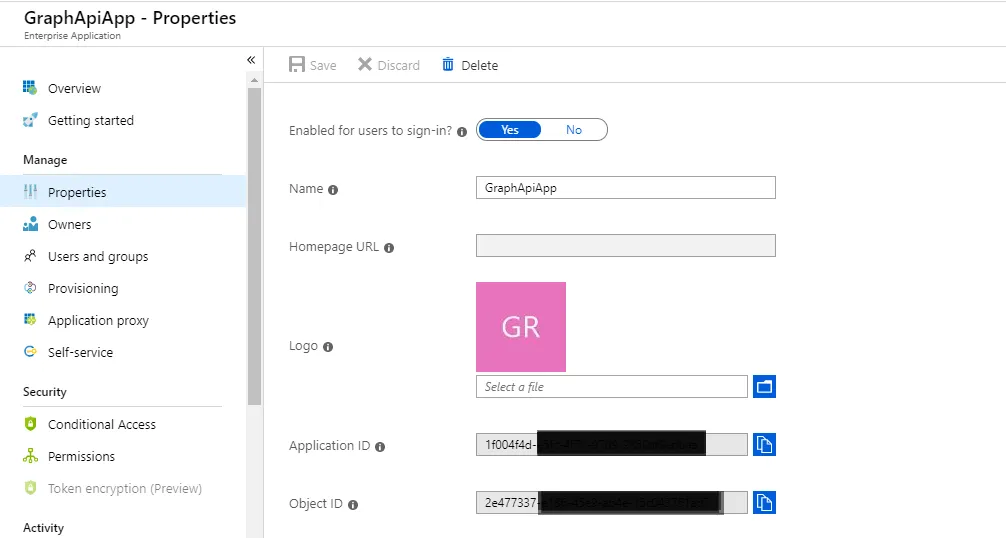The height and width of the screenshot is (538, 1006).
Task: Collapse the sidebar with double chevron
Action: click(x=251, y=60)
